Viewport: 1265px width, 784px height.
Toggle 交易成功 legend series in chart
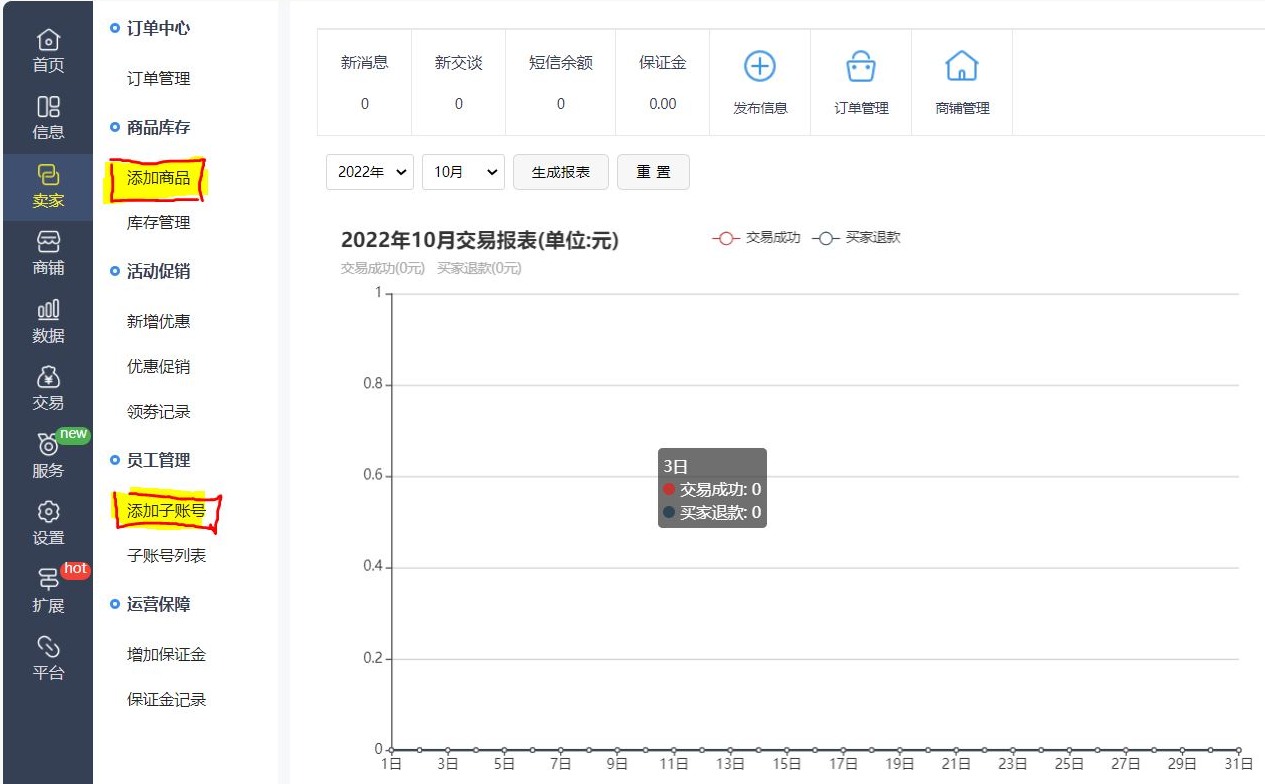[x=757, y=238]
